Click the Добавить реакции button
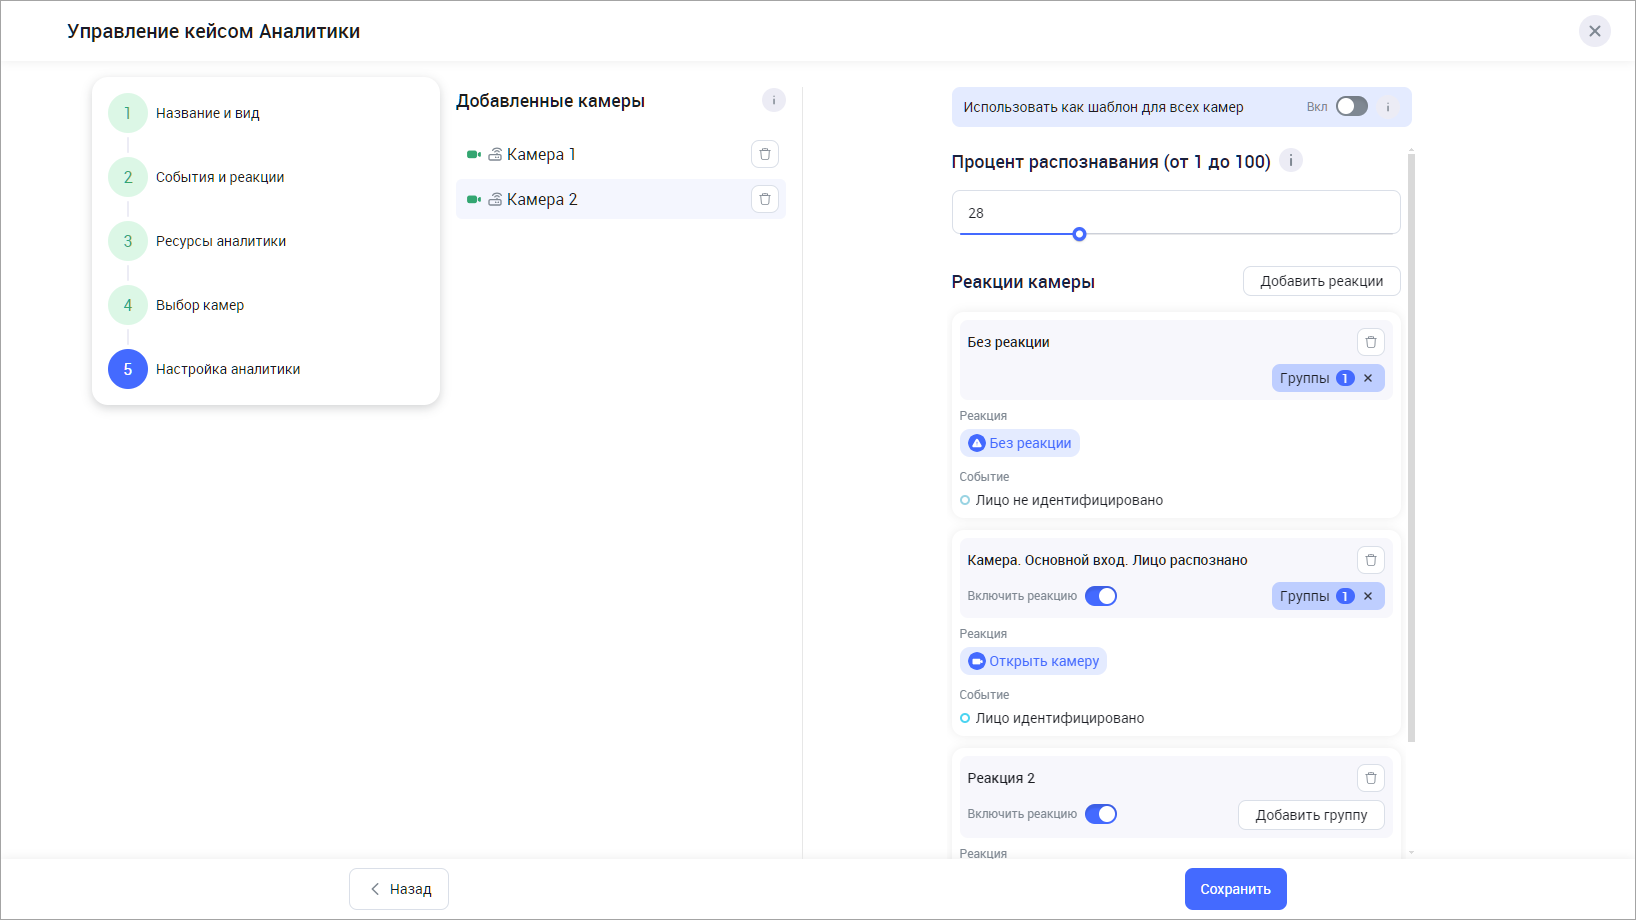1636x920 pixels. point(1321,281)
